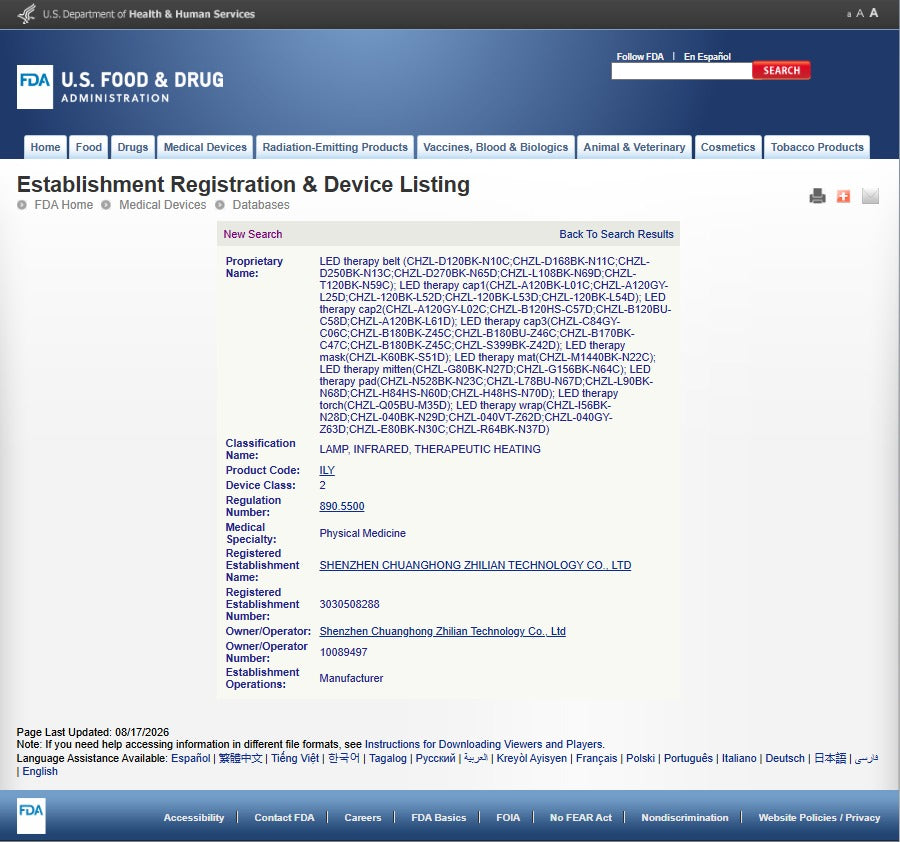Go to Medical Devices breadcrumb
This screenshot has height=842, width=900.
coord(162,205)
